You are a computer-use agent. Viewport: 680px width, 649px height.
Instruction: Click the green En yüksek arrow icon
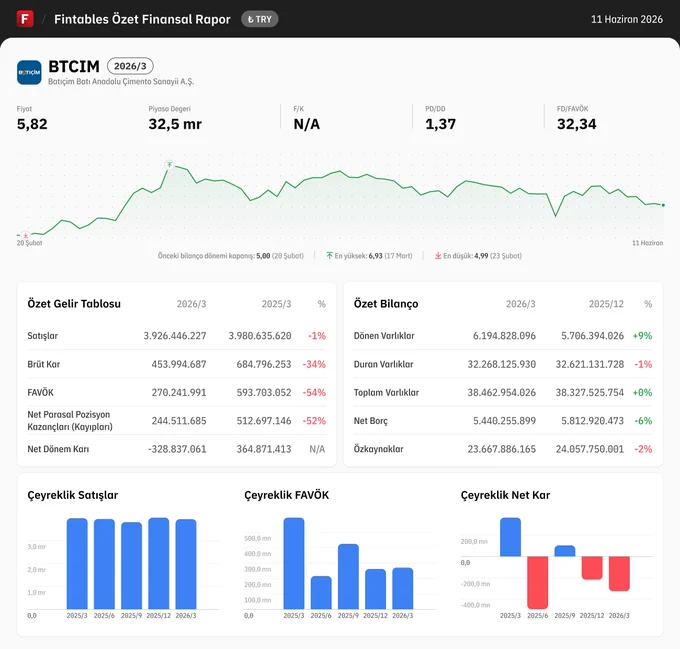330,255
